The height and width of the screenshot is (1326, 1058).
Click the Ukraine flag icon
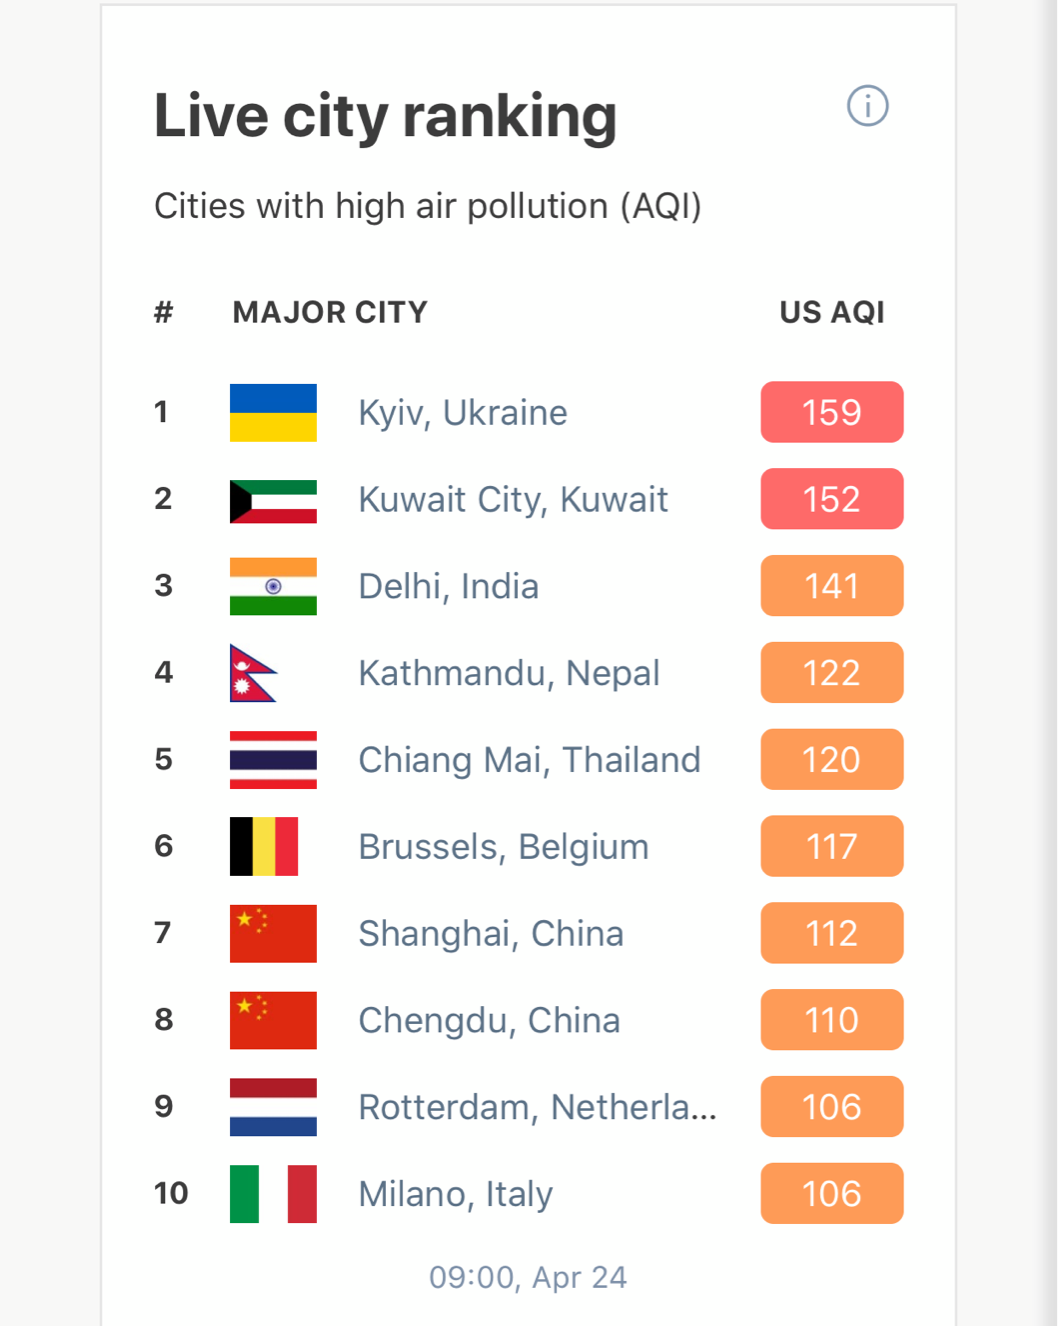point(273,412)
